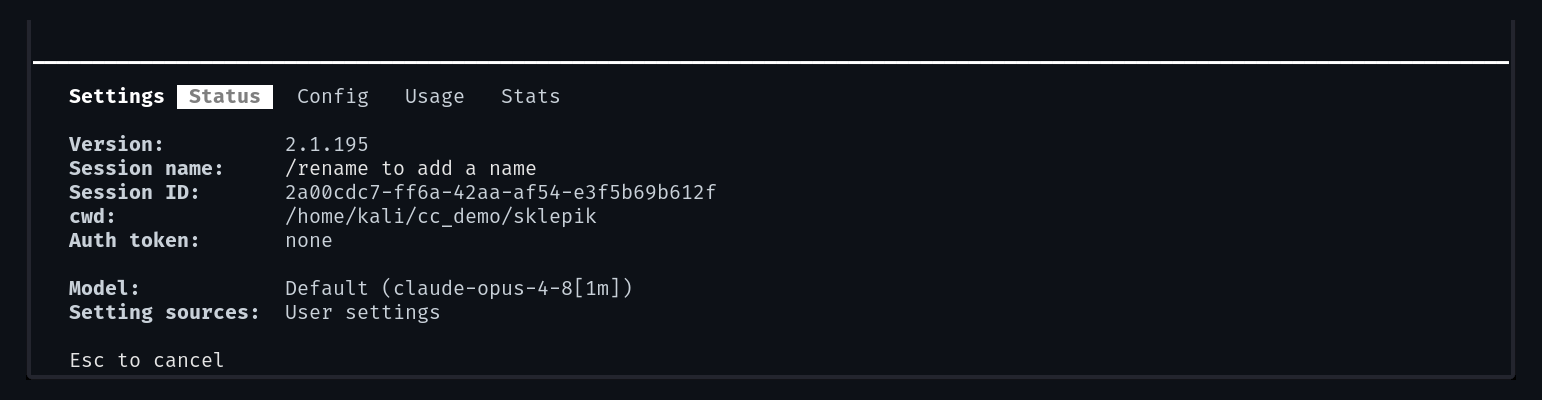This screenshot has height=400, width=1542.
Task: Switch to the Stats tab
Action: [x=531, y=97]
